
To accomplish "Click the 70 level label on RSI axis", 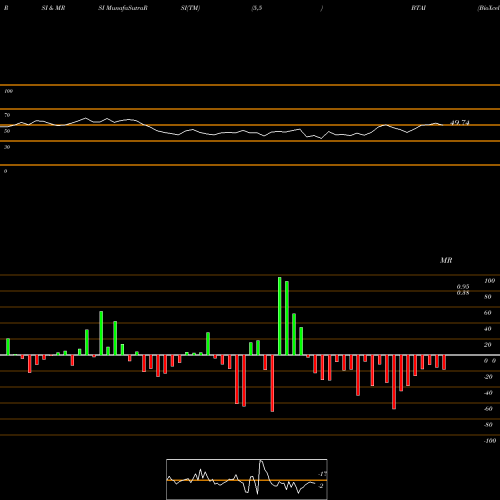I will pyautogui.click(x=7, y=115).
